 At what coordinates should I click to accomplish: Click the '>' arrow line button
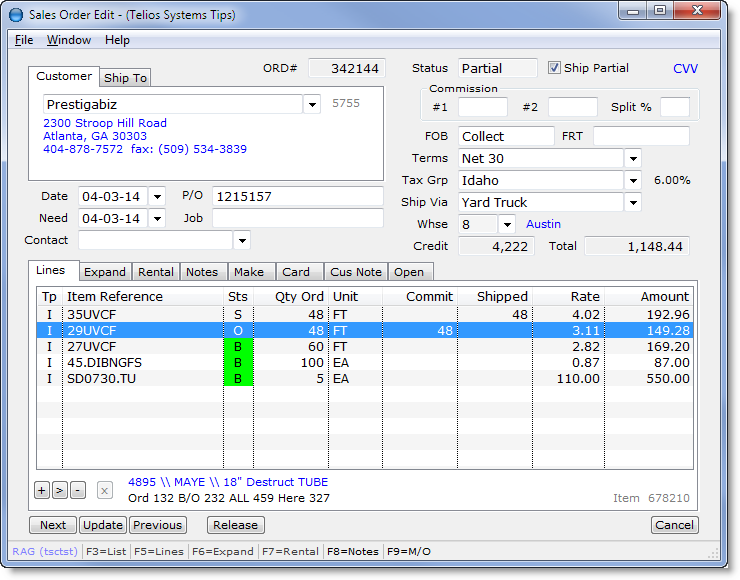click(x=59, y=490)
